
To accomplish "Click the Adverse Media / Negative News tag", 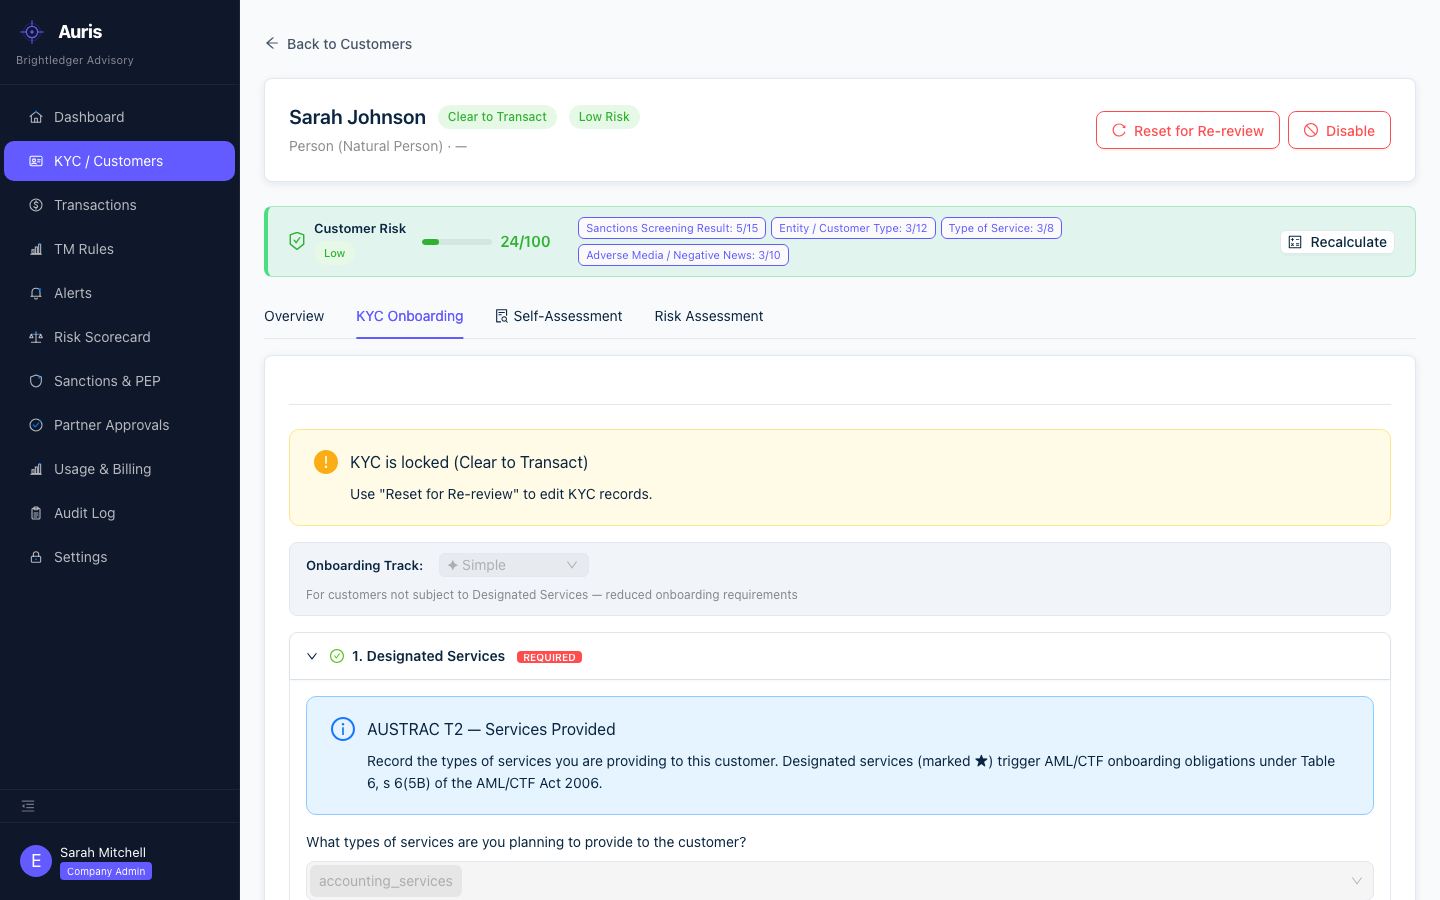I will click(683, 255).
